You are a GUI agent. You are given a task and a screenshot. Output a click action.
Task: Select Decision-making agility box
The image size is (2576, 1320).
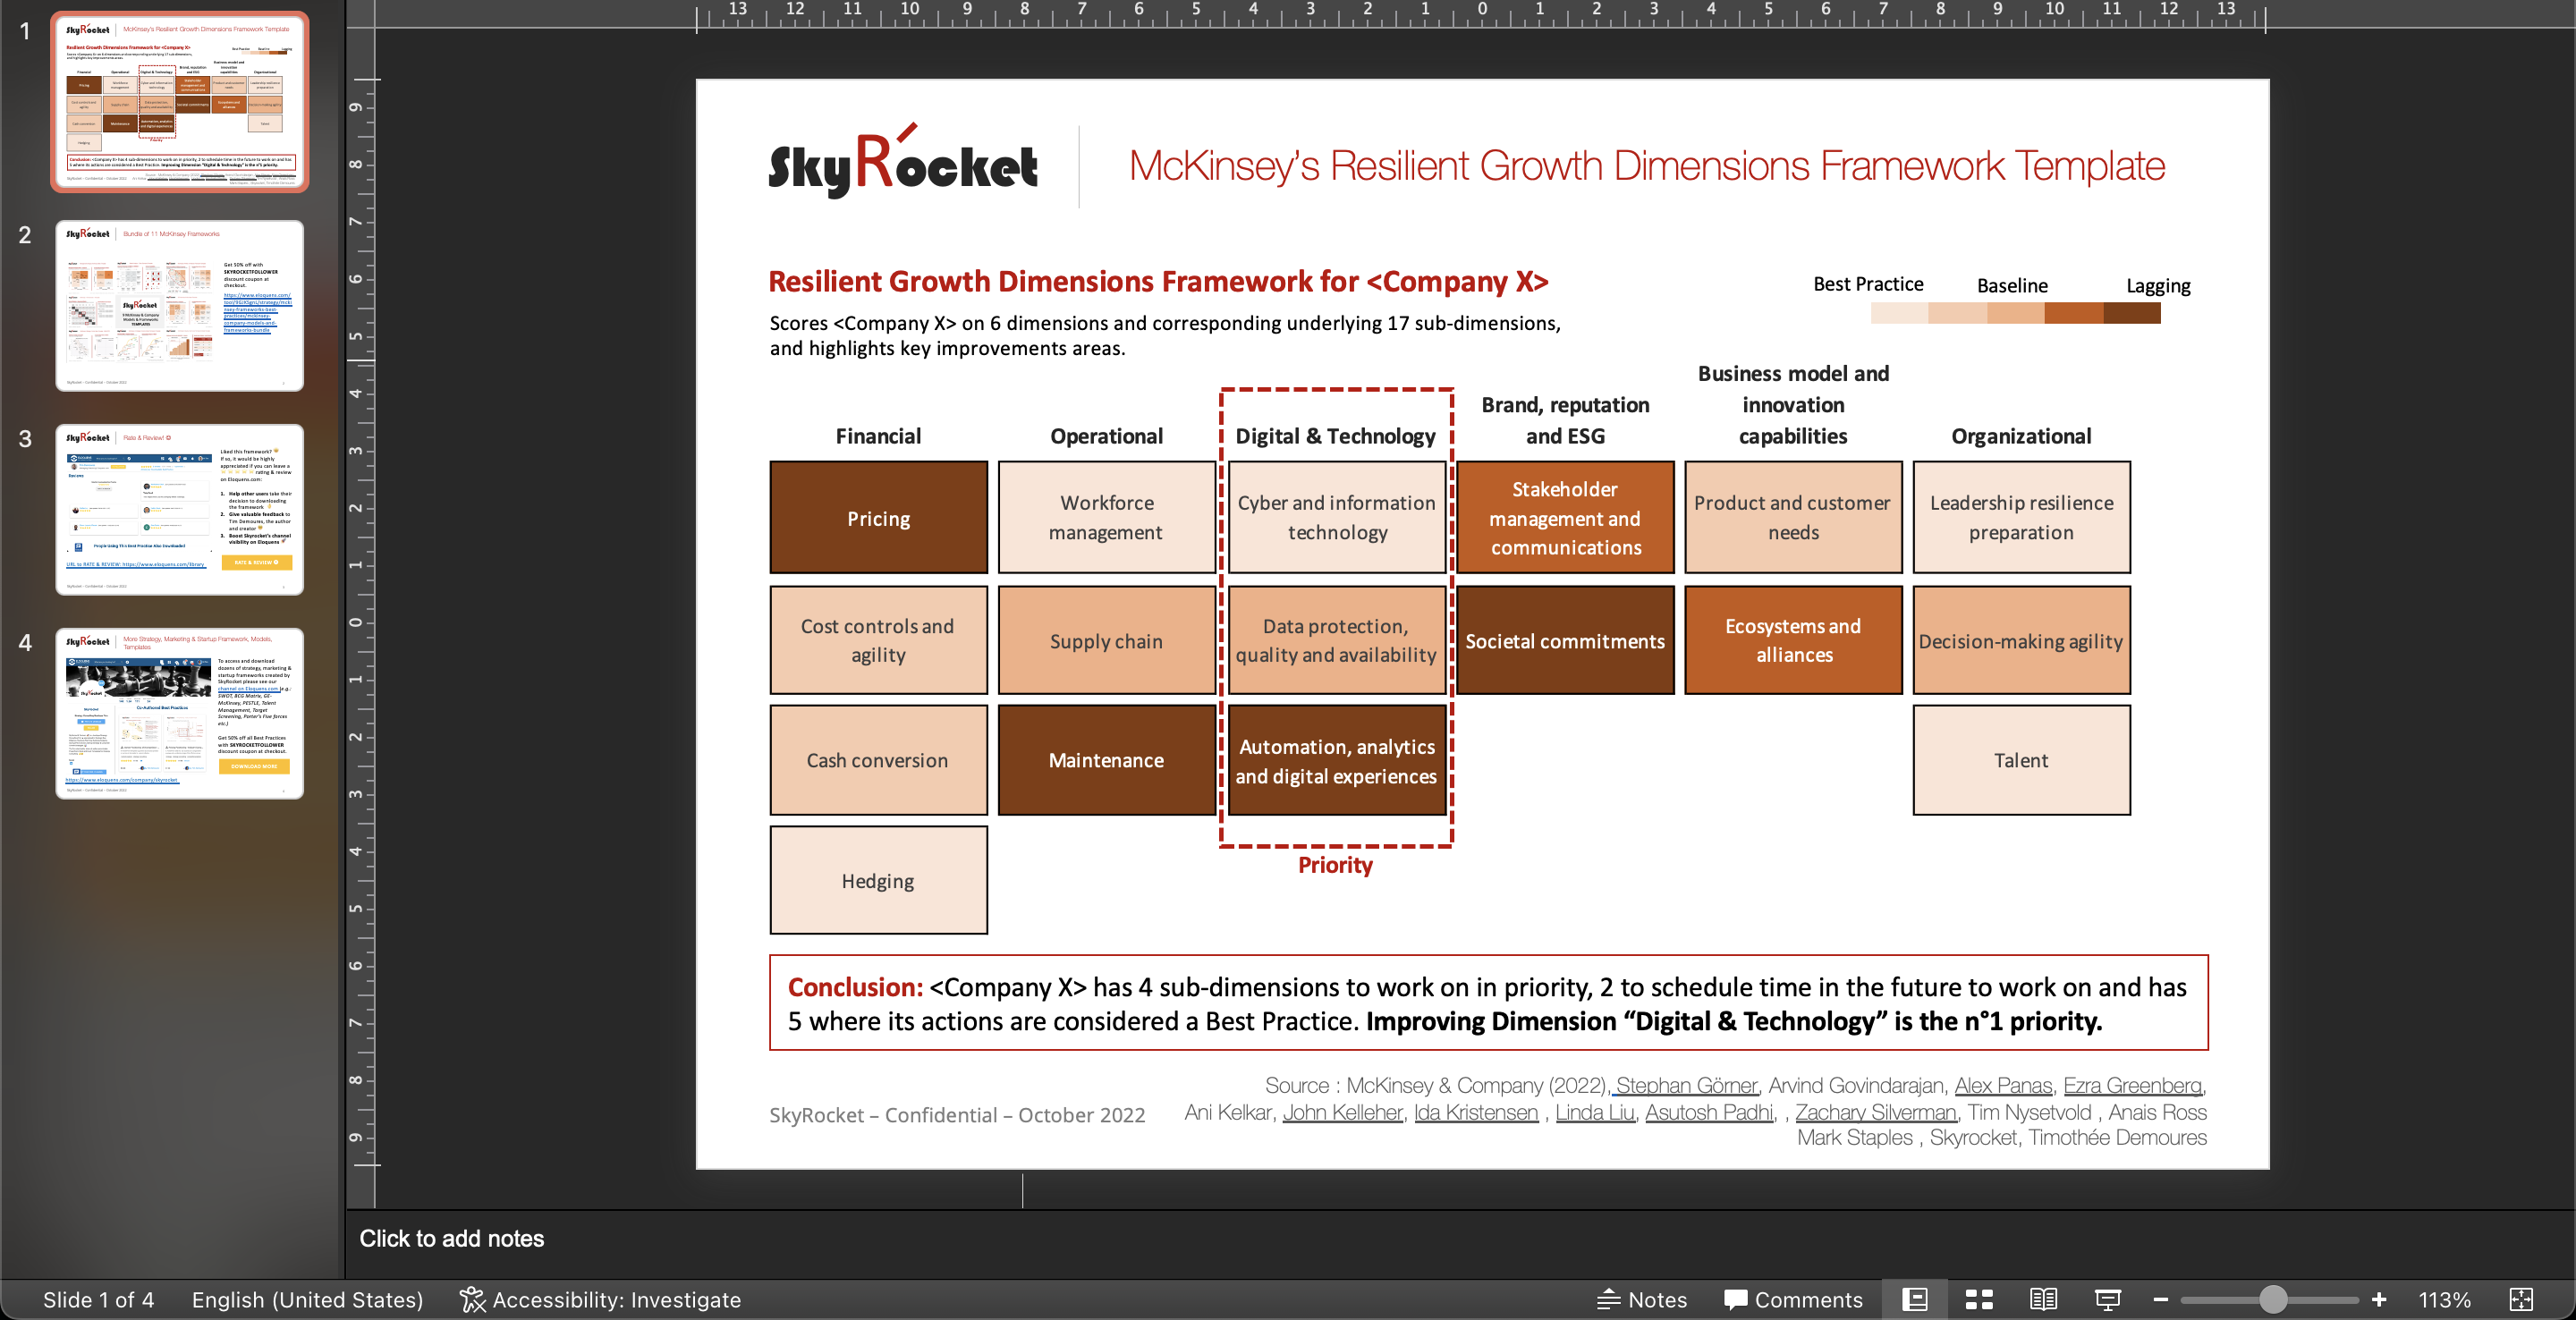point(2021,640)
